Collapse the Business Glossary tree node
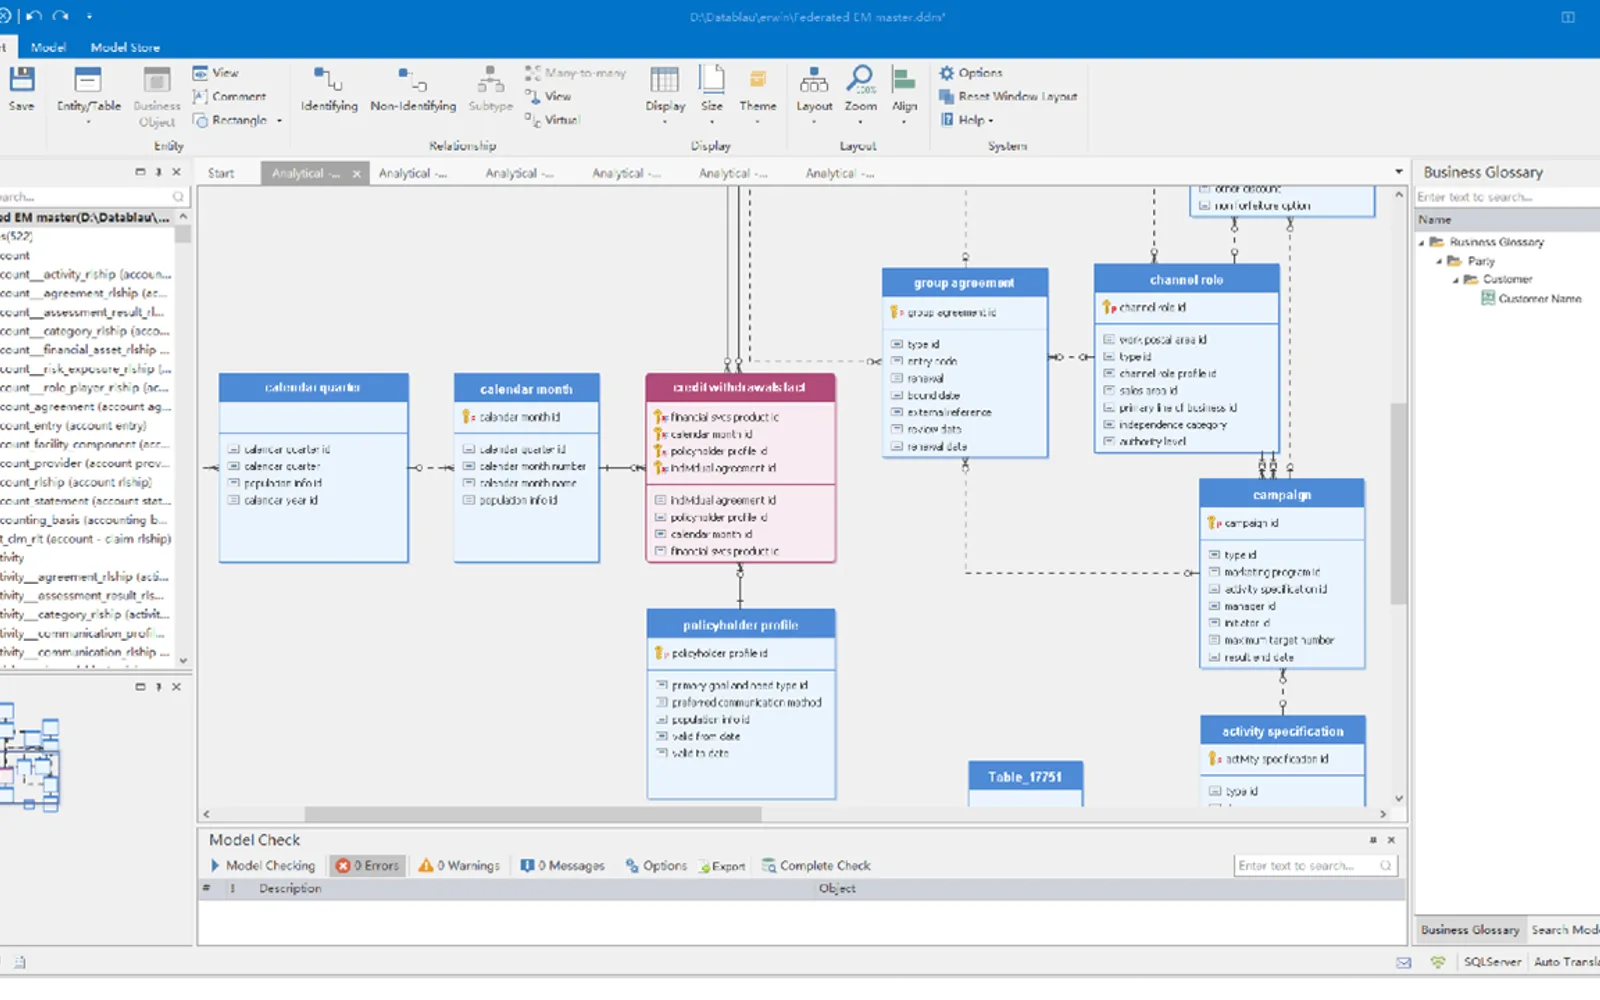 click(1421, 243)
